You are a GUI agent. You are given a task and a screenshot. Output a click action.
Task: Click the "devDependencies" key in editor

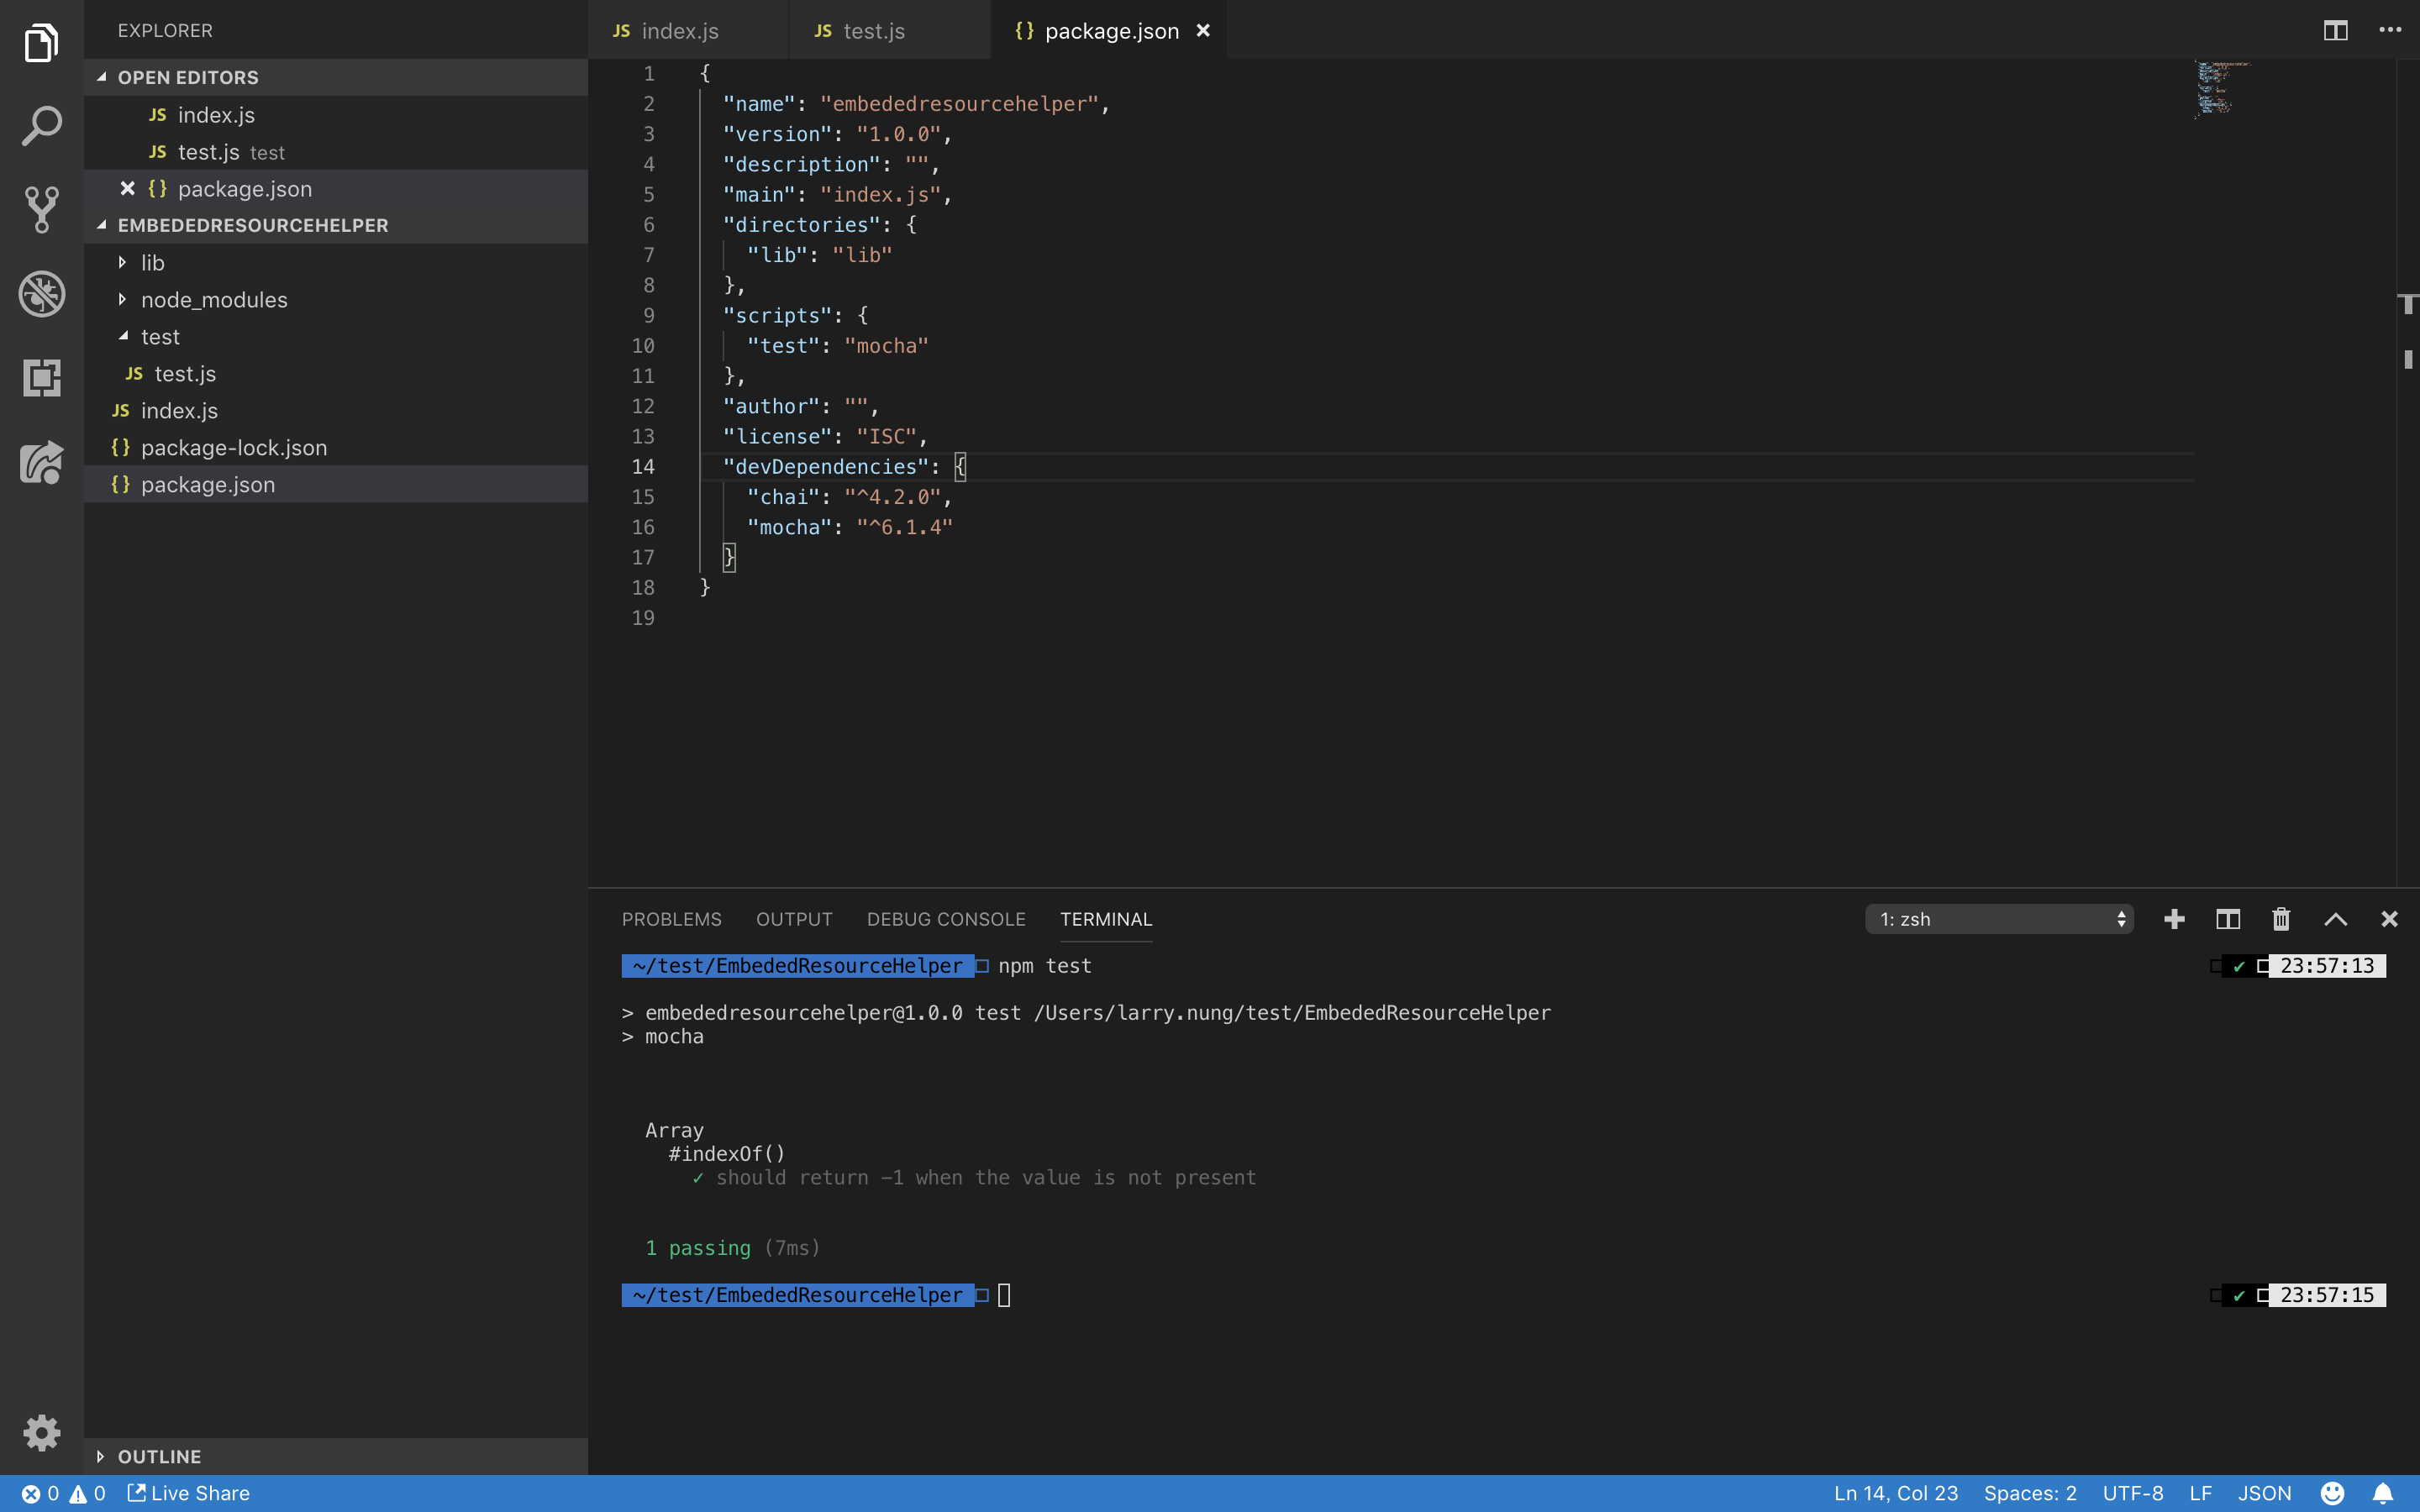point(825,467)
